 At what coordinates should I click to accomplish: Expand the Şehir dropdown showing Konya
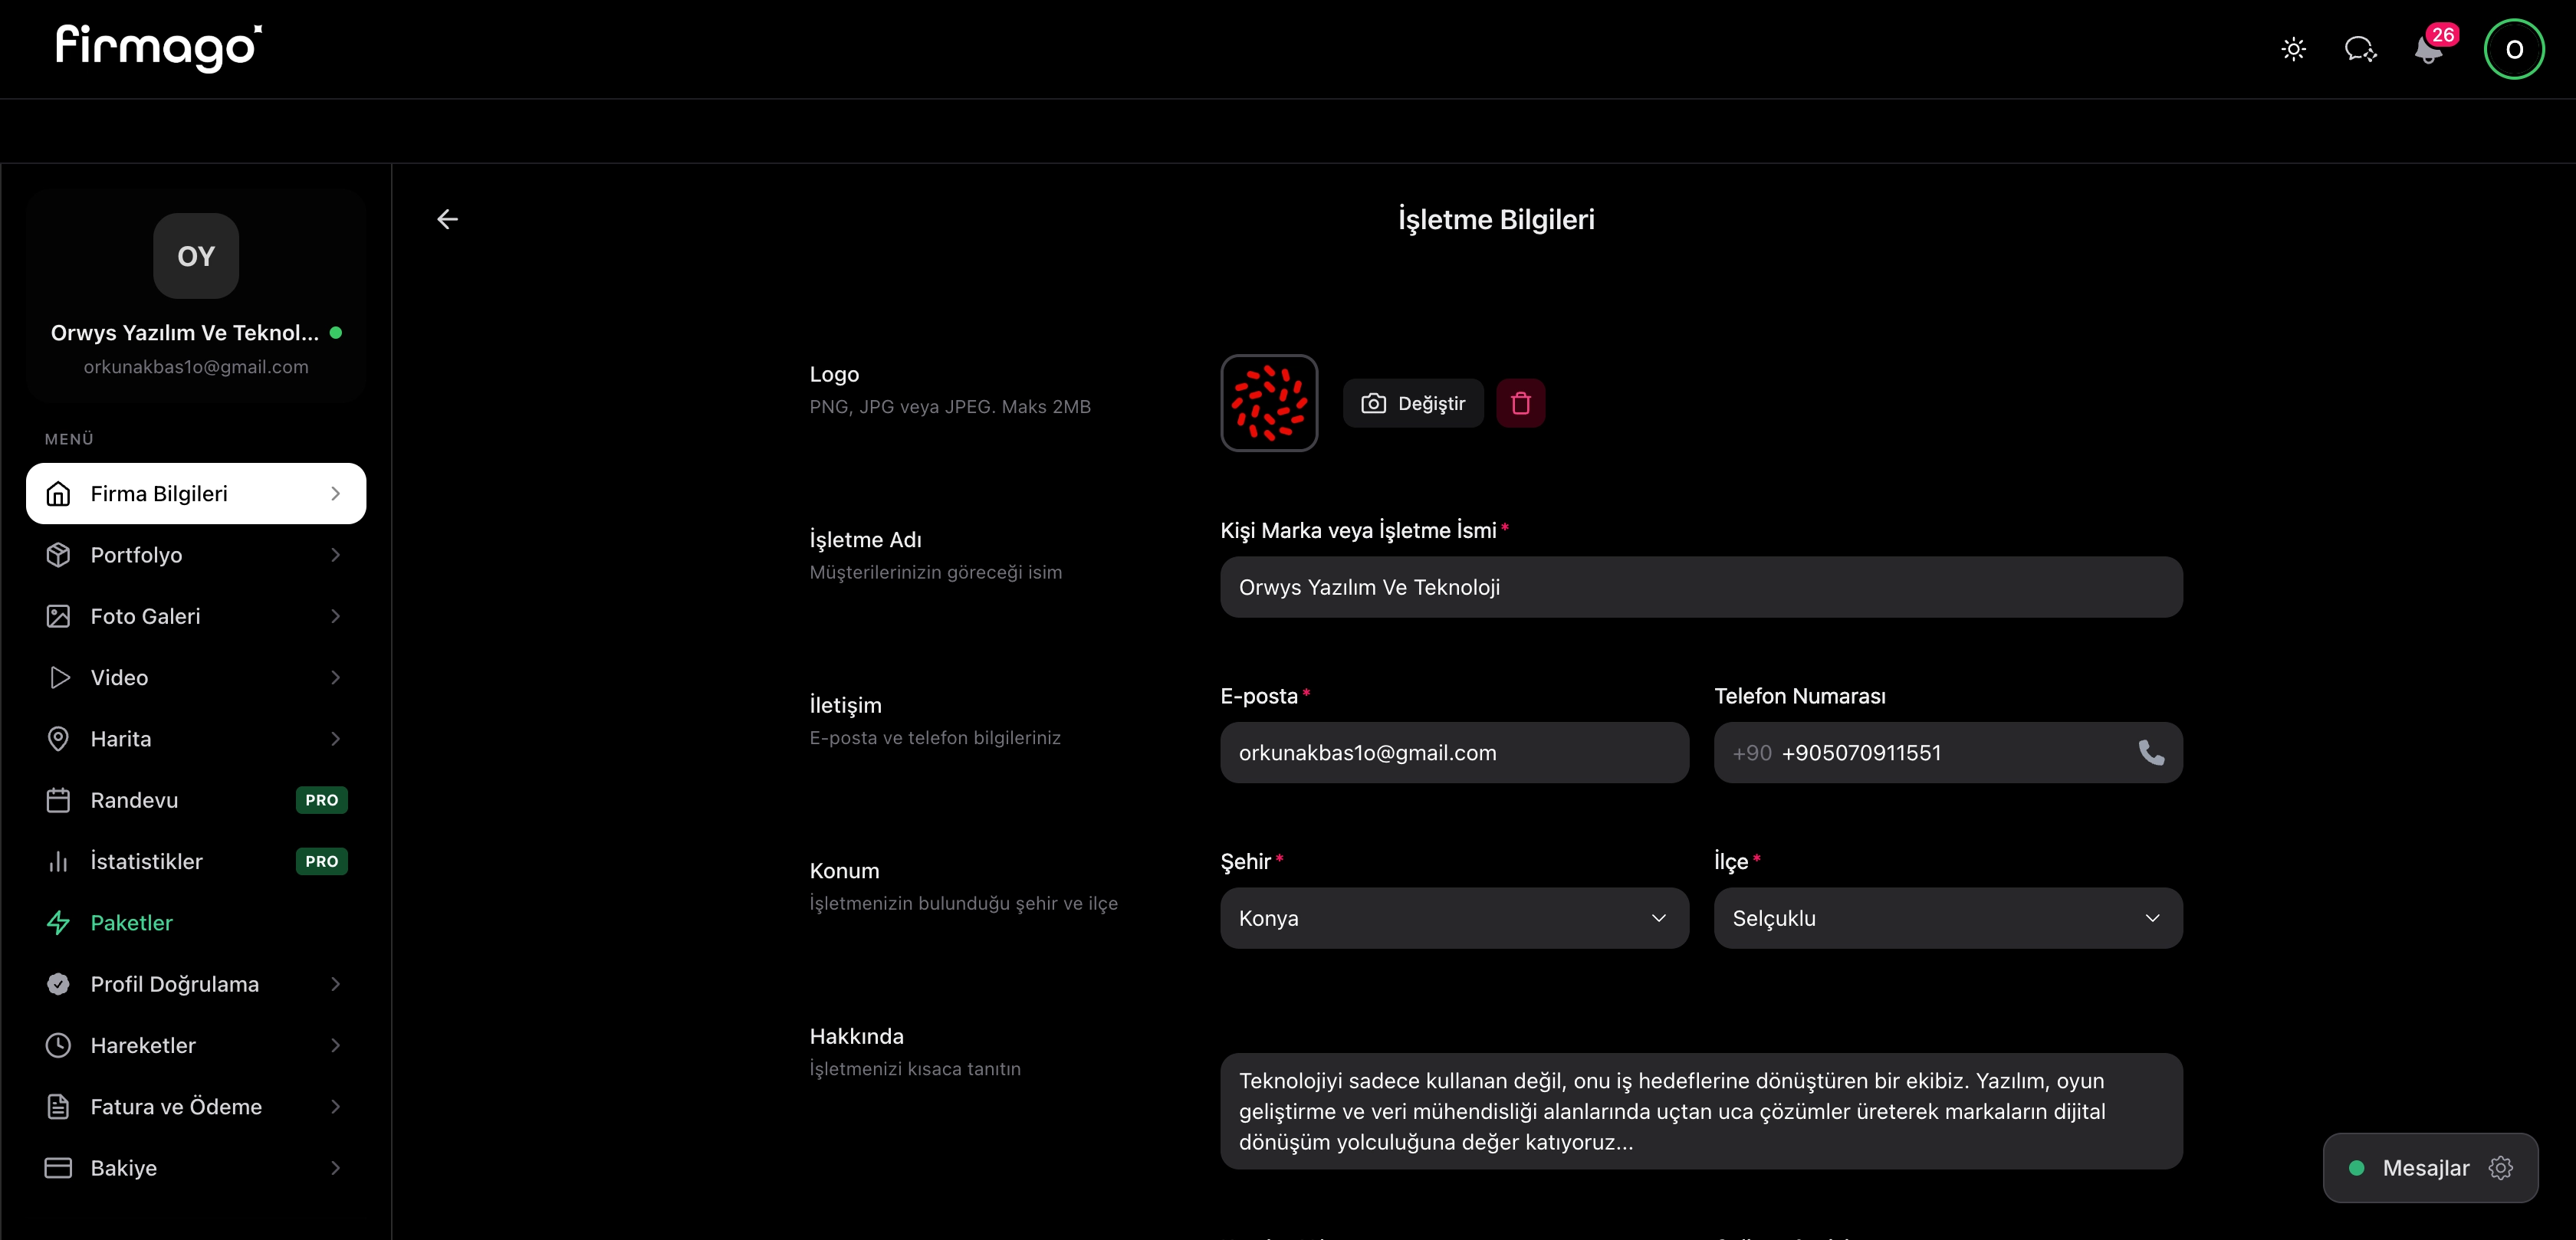tap(1454, 918)
